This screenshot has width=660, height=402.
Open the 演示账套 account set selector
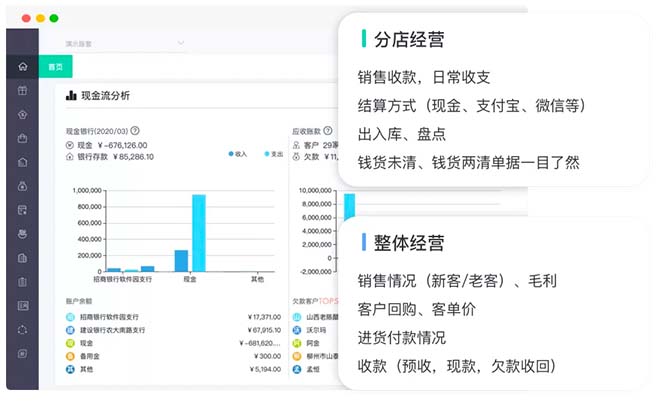pyautogui.click(x=125, y=43)
